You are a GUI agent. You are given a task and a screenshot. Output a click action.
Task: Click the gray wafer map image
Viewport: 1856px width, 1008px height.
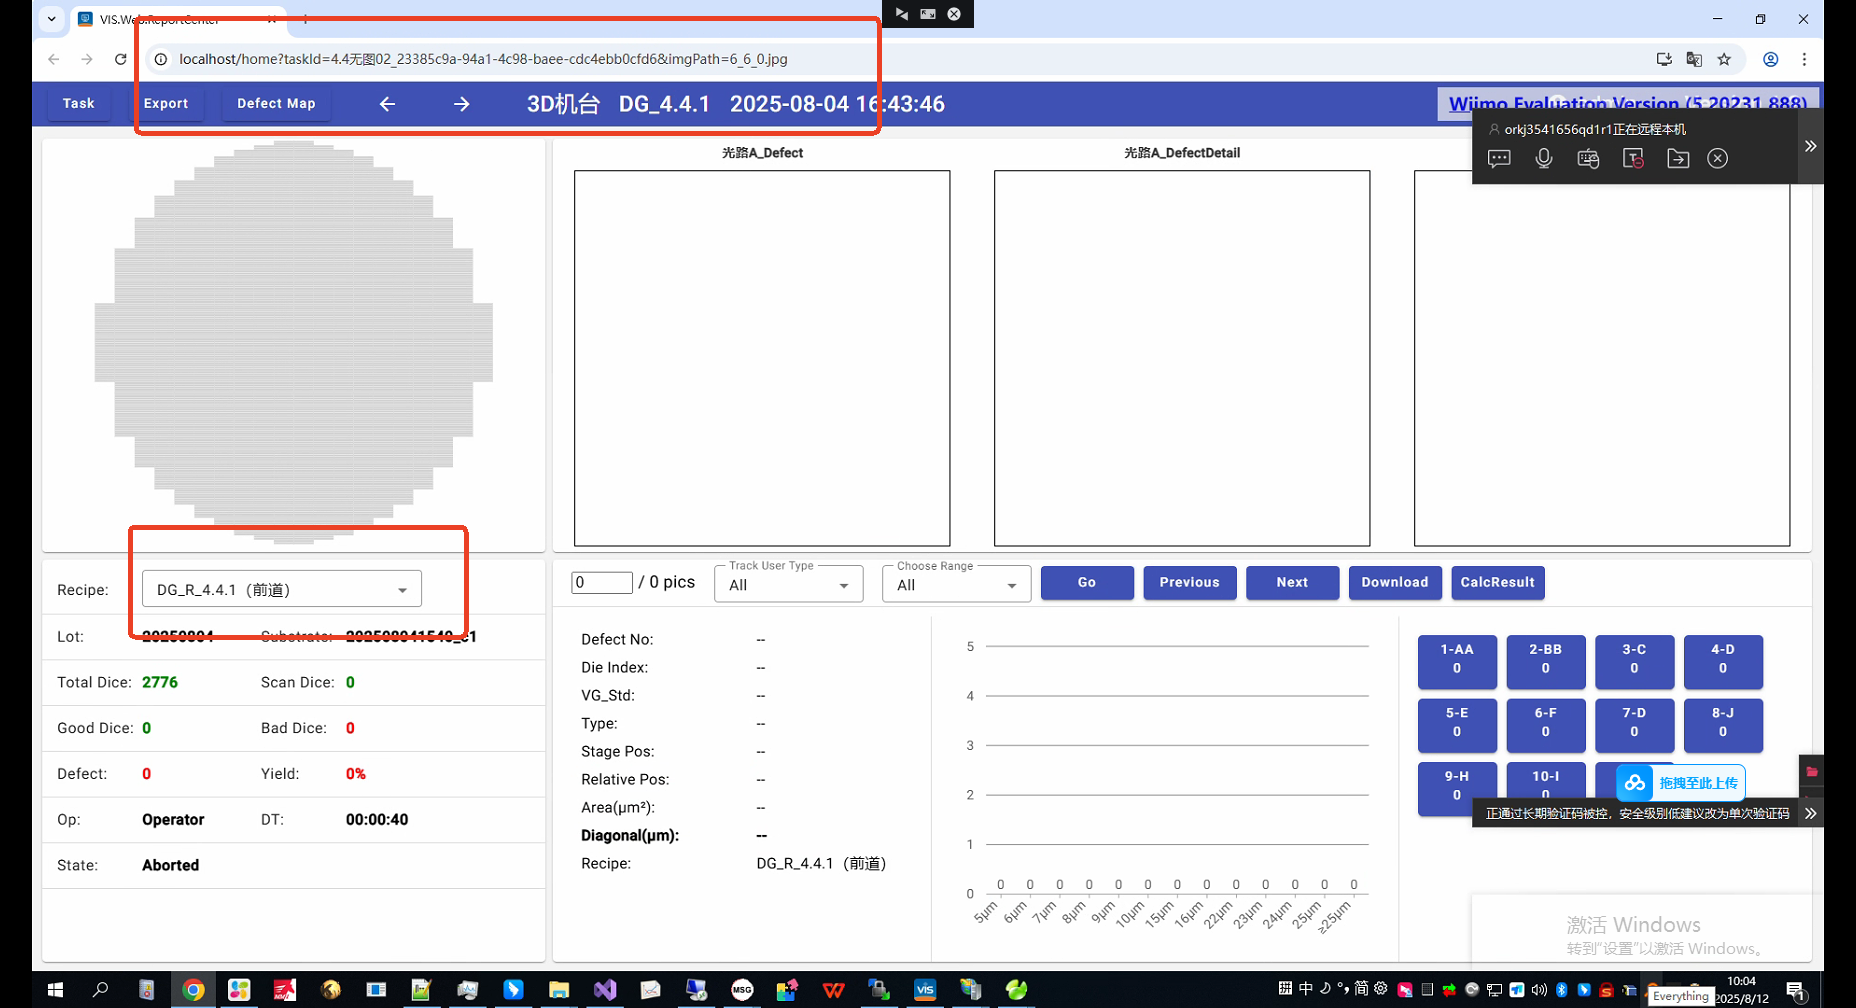294,342
